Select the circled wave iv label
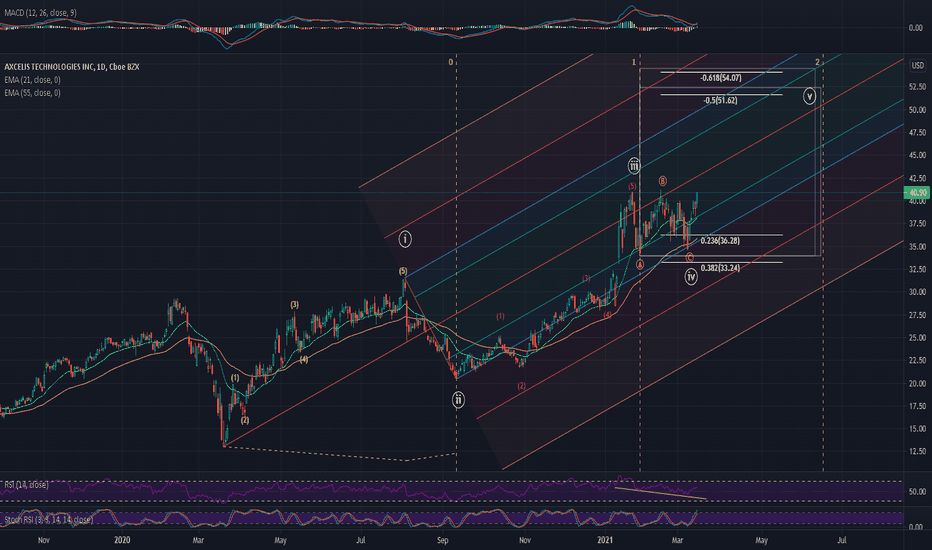The image size is (932, 550). pos(691,276)
